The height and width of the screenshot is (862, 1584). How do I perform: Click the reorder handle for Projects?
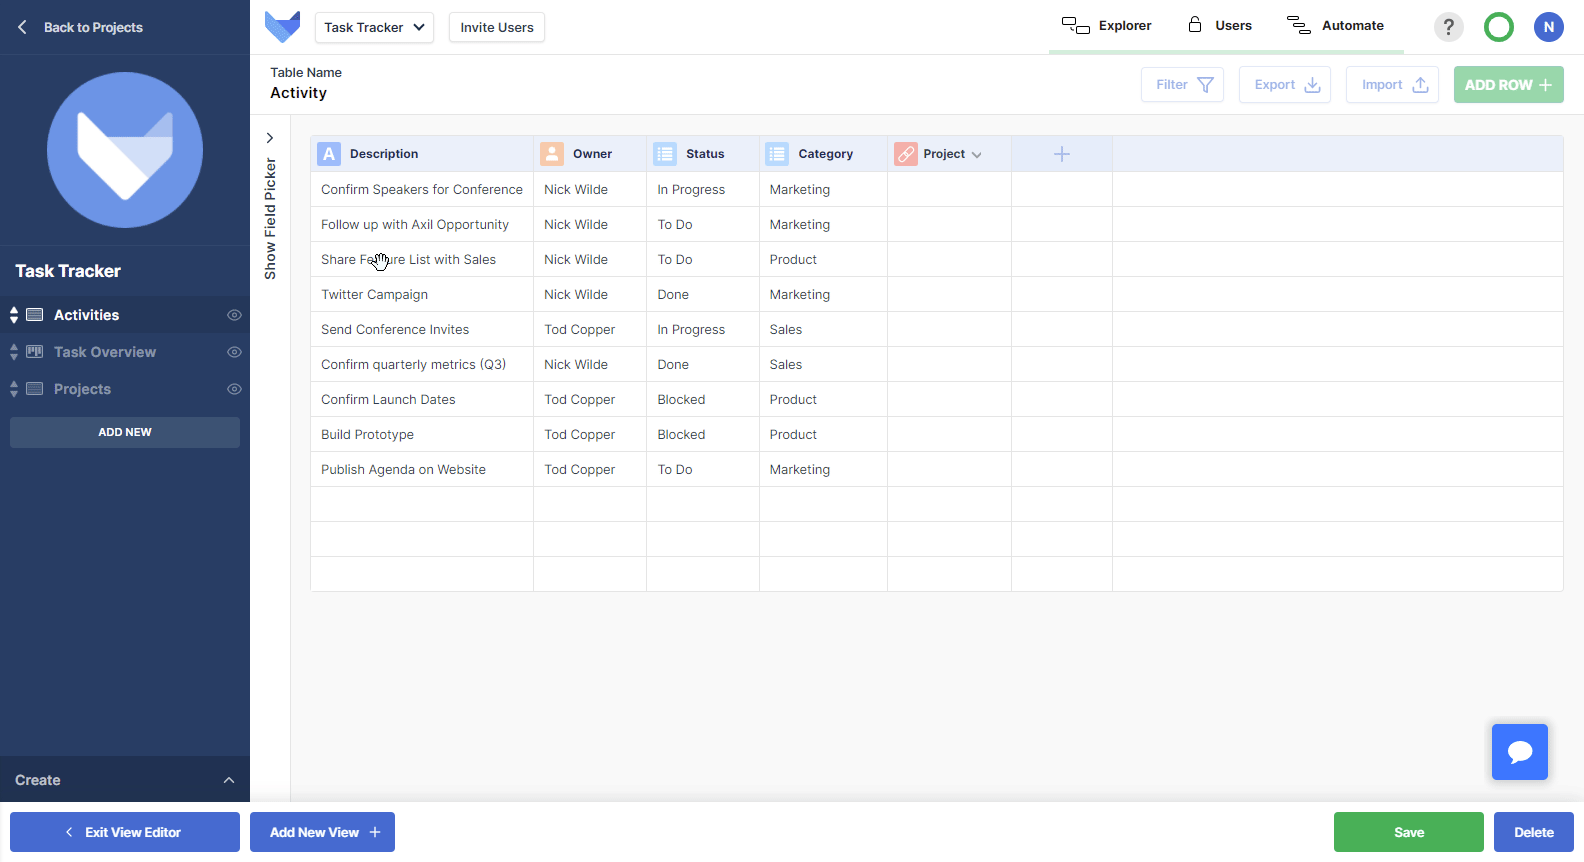(14, 389)
